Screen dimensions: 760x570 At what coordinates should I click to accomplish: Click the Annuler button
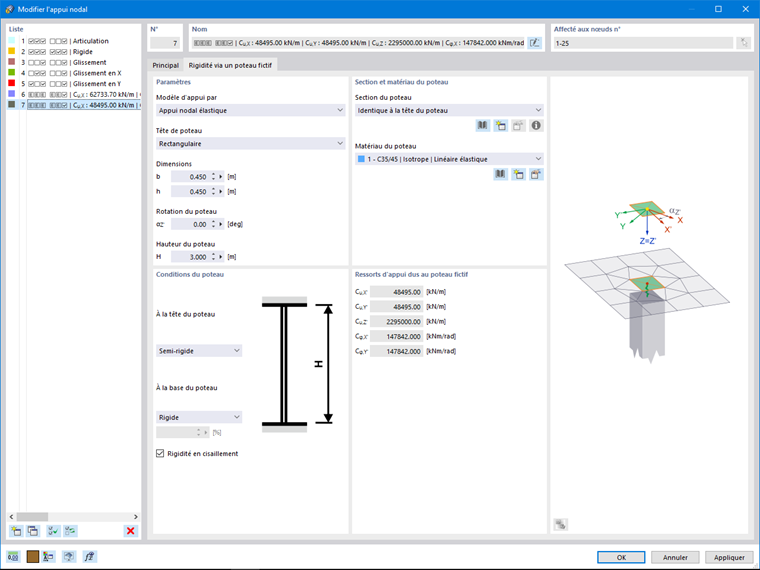pyautogui.click(x=675, y=557)
